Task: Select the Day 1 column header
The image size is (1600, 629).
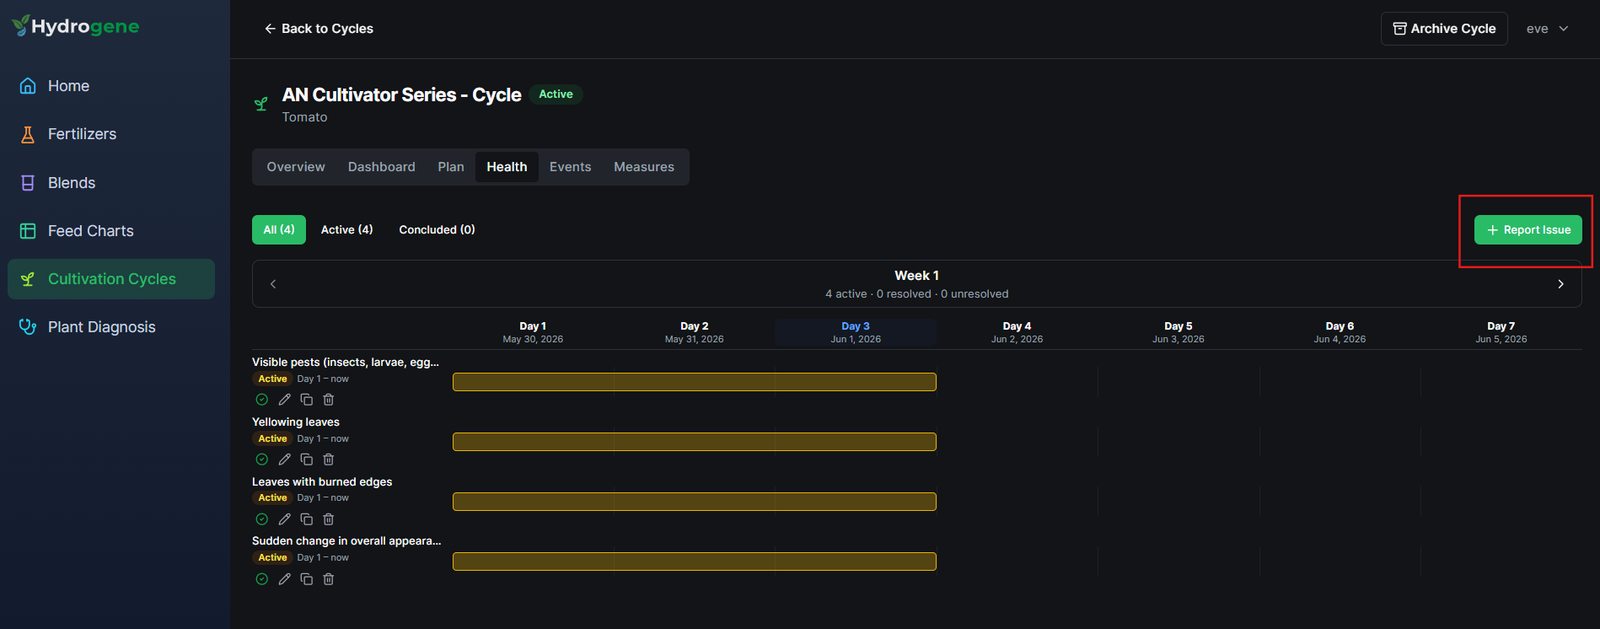Action: click(x=533, y=332)
